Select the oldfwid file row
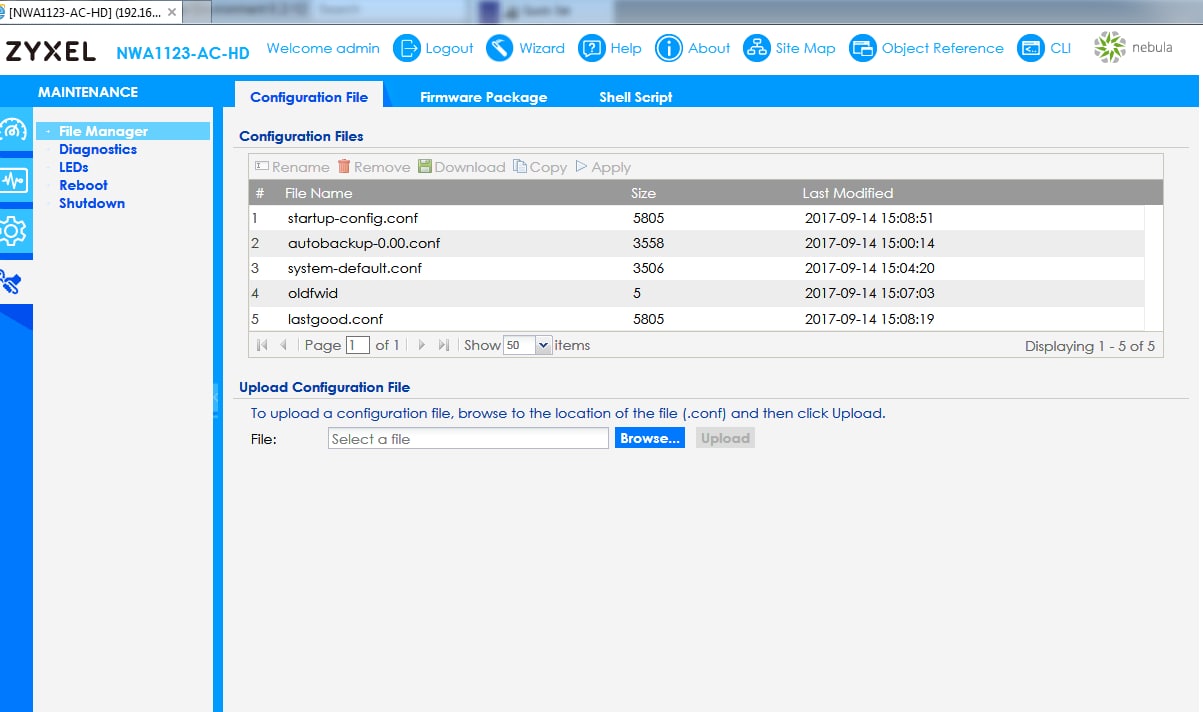This screenshot has width=1203, height=712. (696, 293)
